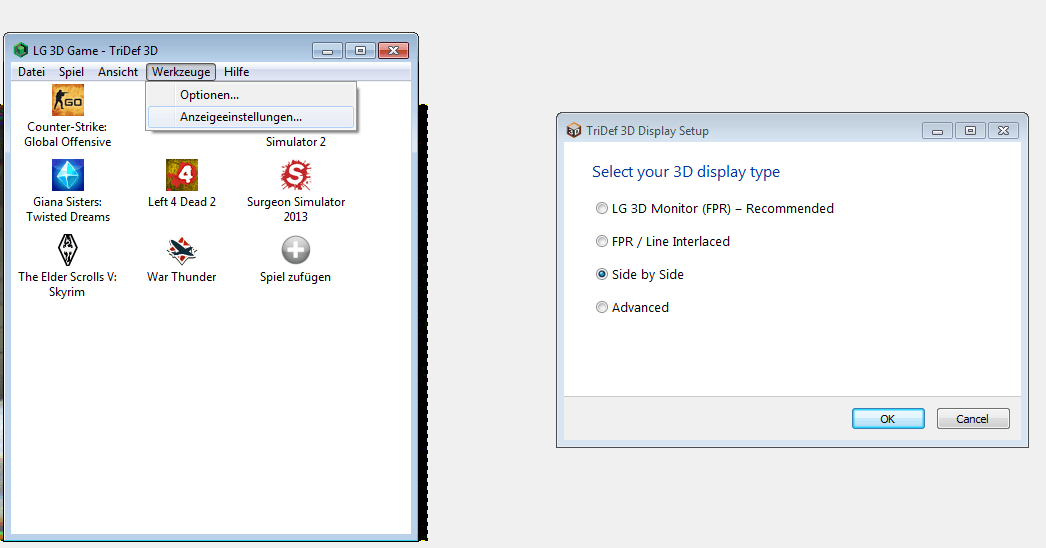The height and width of the screenshot is (548, 1046).
Task: Open the Ansicht menu
Action: (x=117, y=71)
